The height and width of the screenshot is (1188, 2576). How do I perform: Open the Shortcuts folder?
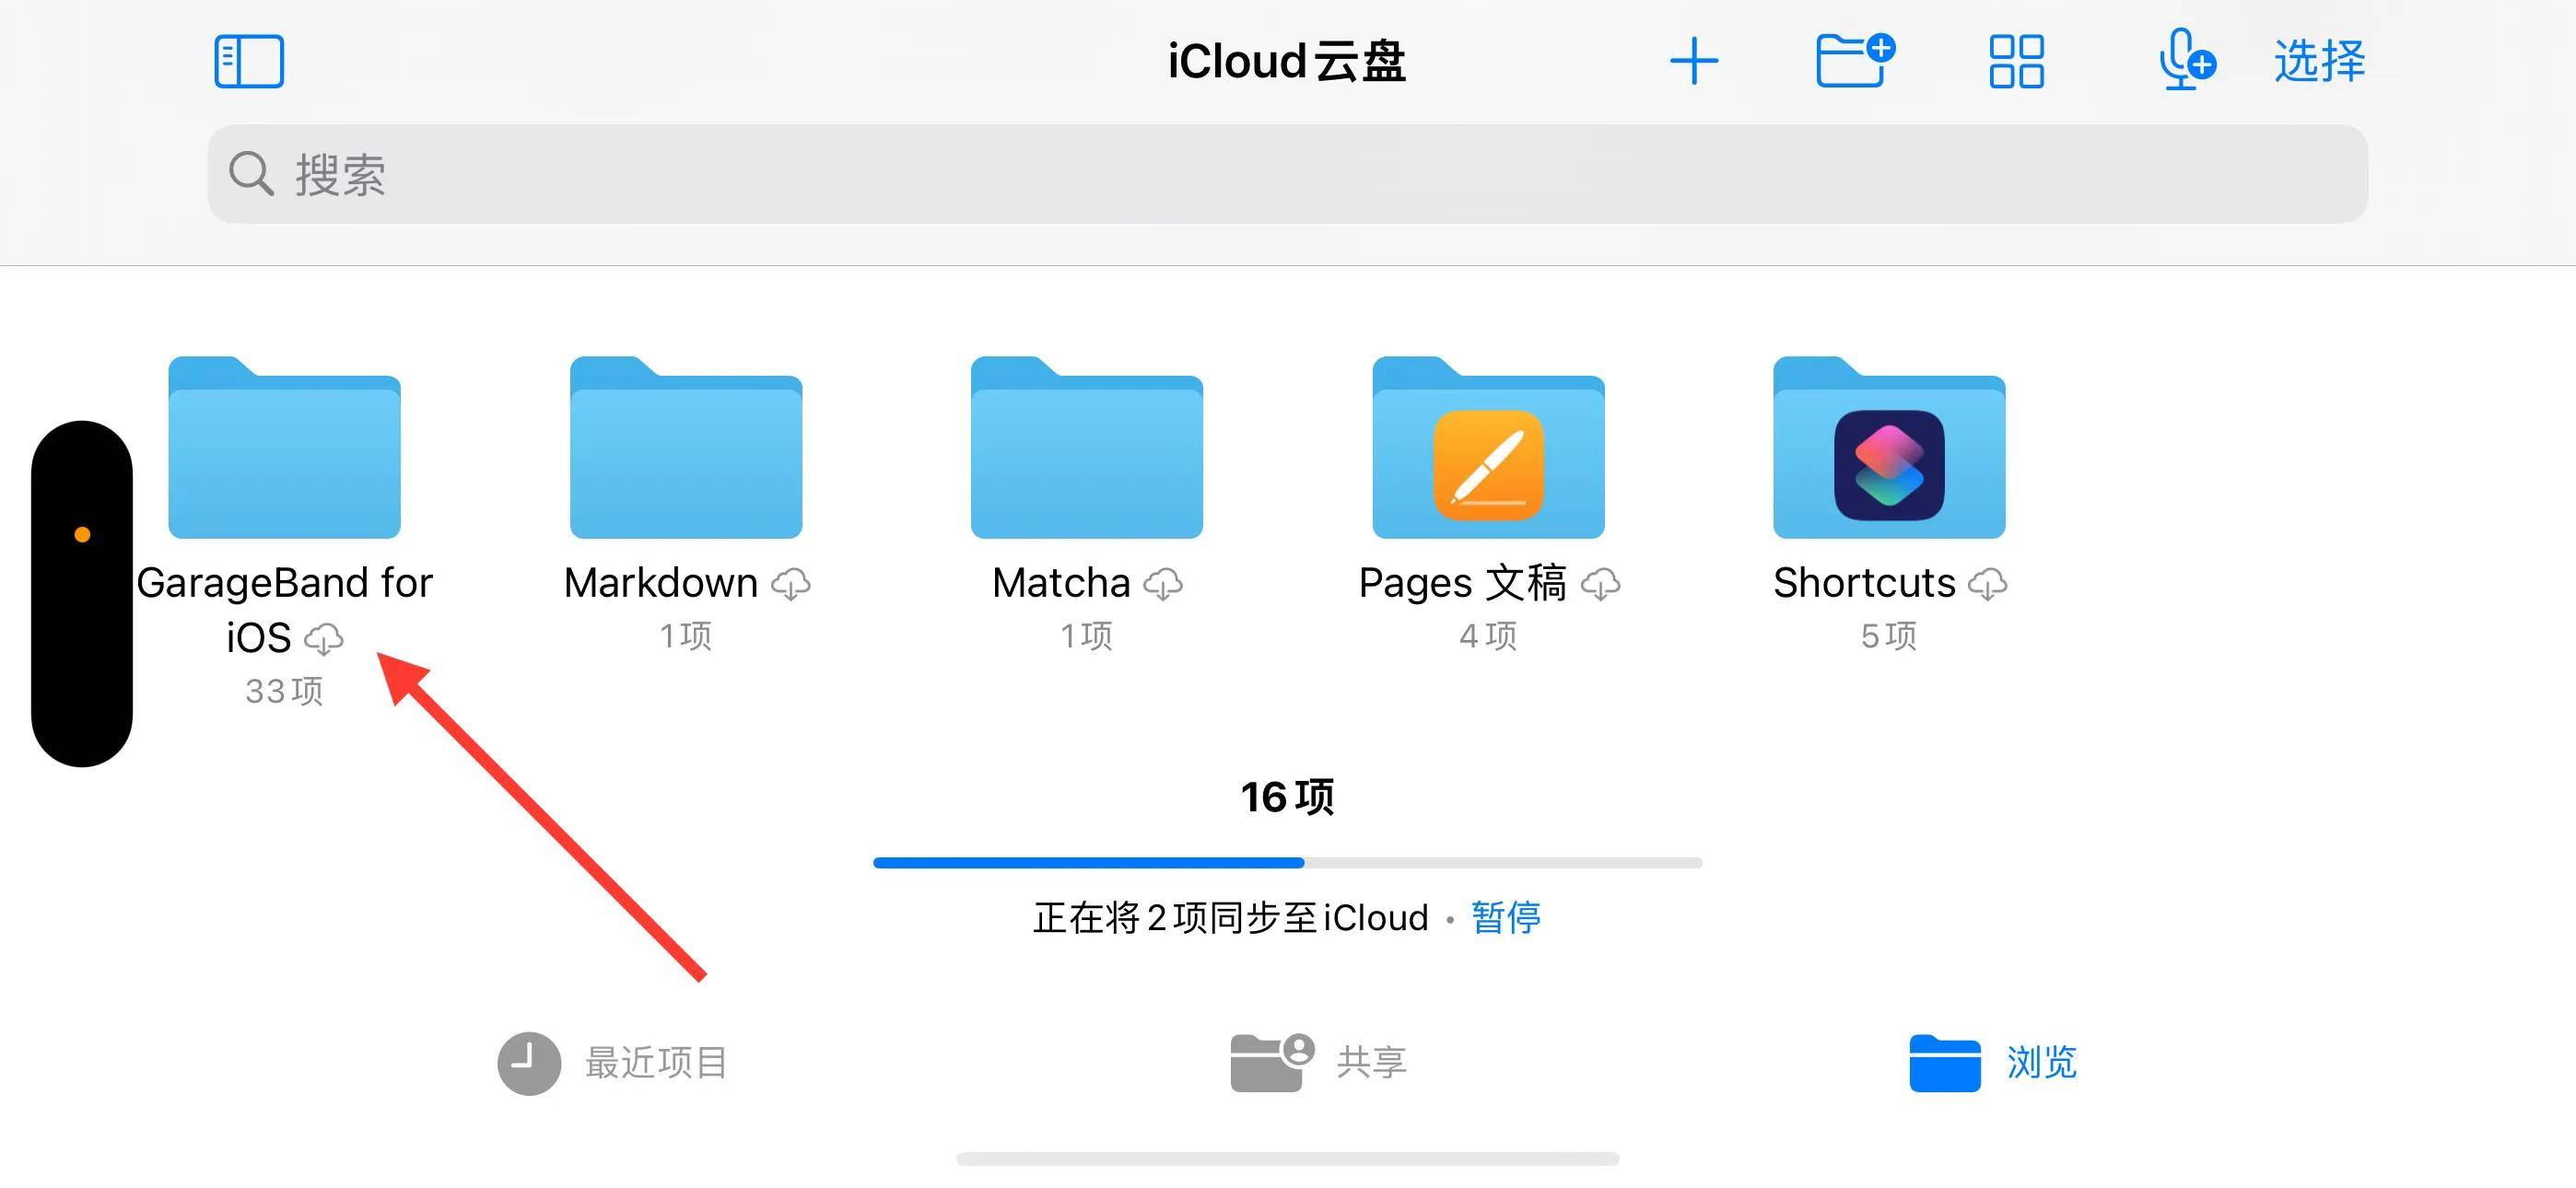(1889, 448)
